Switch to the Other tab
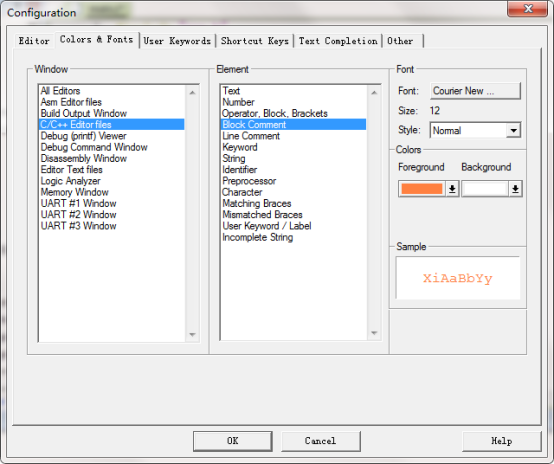The height and width of the screenshot is (464, 554). tap(402, 41)
